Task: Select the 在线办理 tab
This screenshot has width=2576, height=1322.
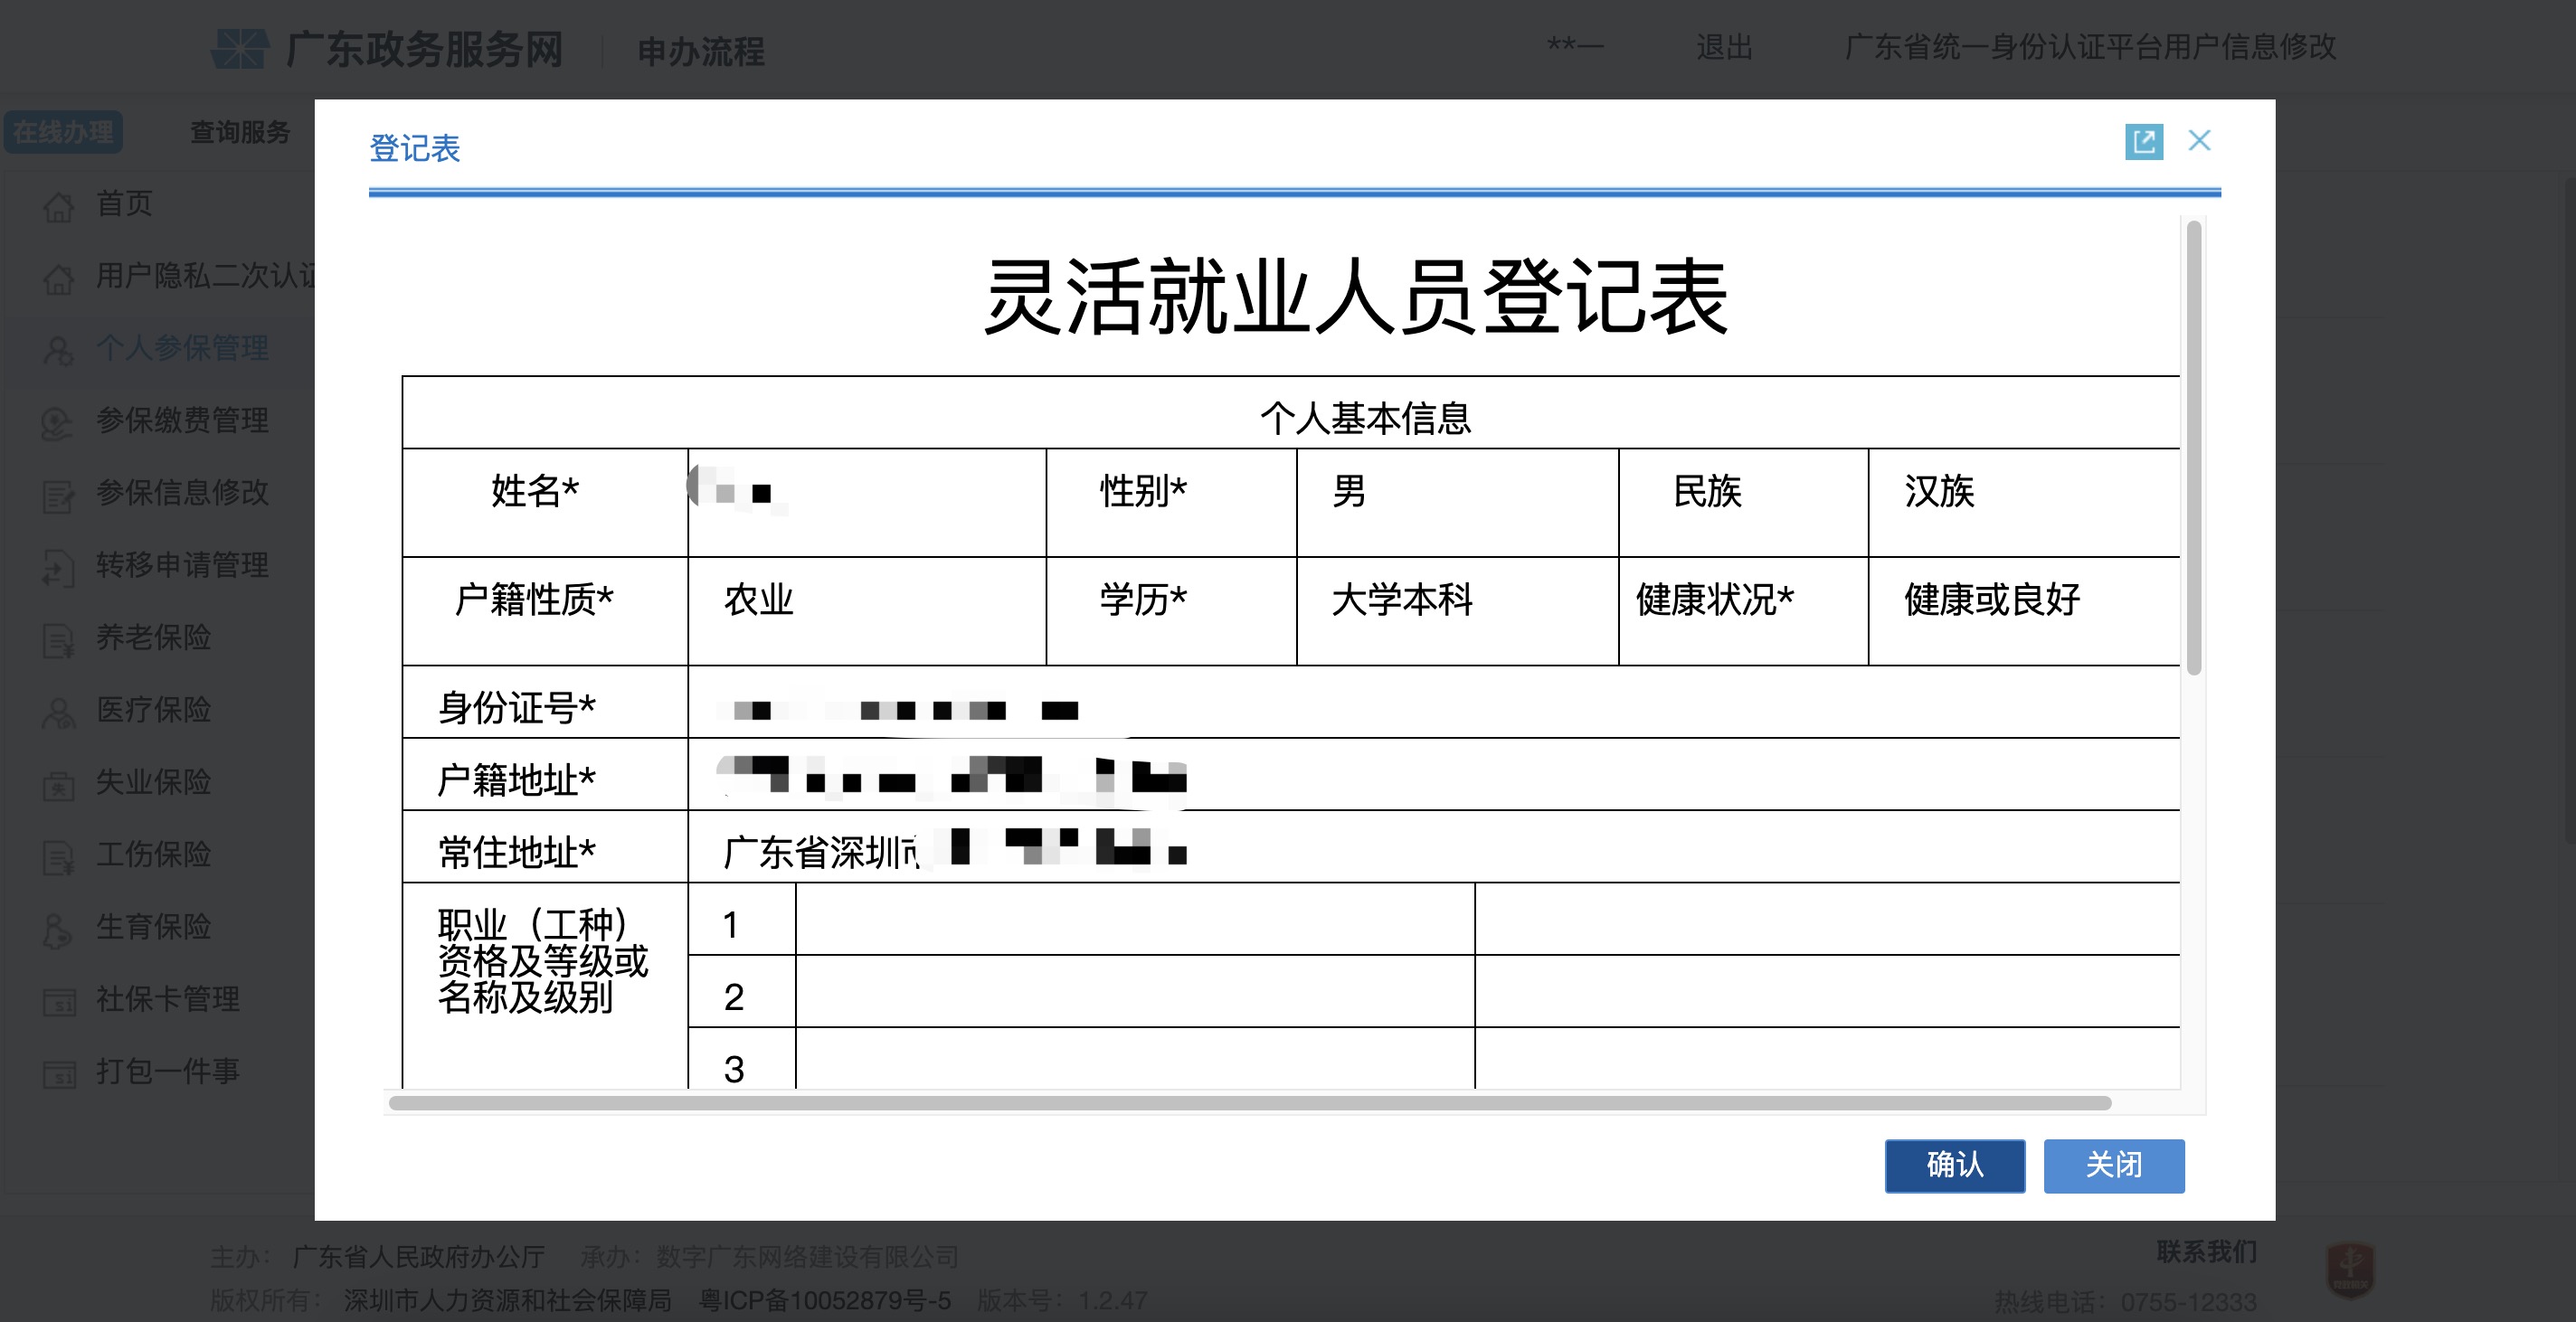Action: 62,131
